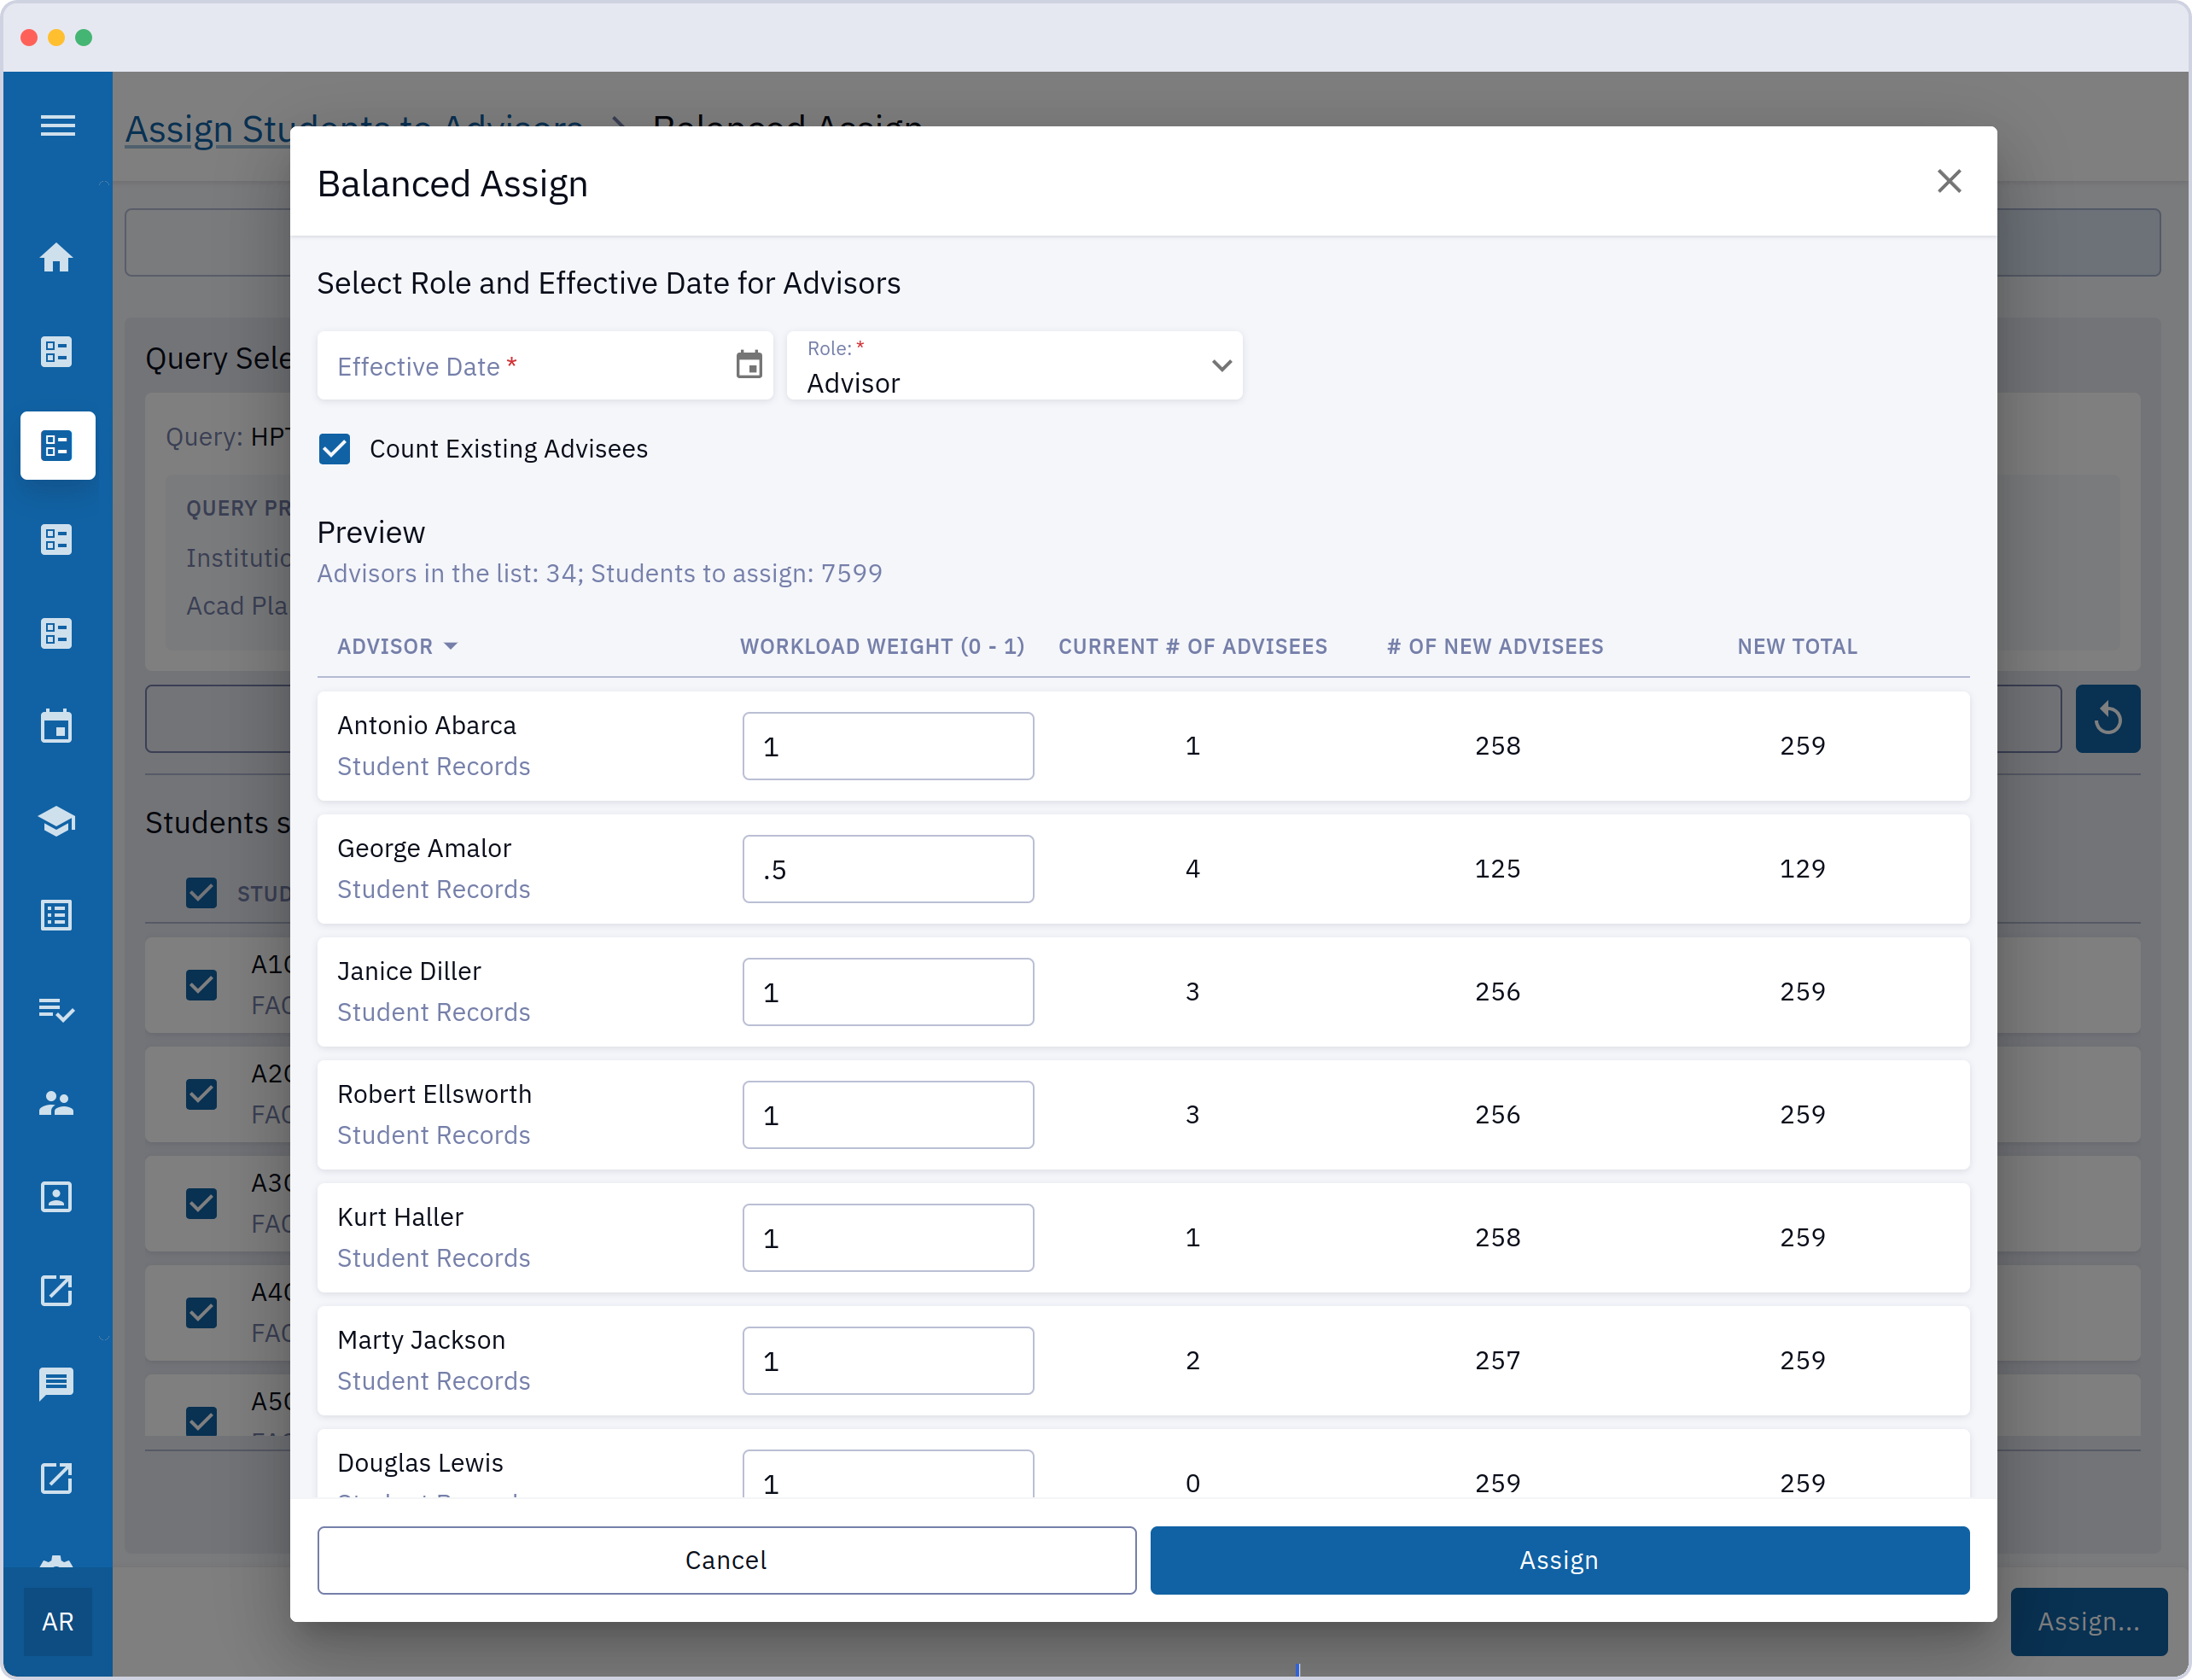This screenshot has width=2192, height=1680.
Task: Click Marty Jackson advisor name
Action: click(x=421, y=1340)
